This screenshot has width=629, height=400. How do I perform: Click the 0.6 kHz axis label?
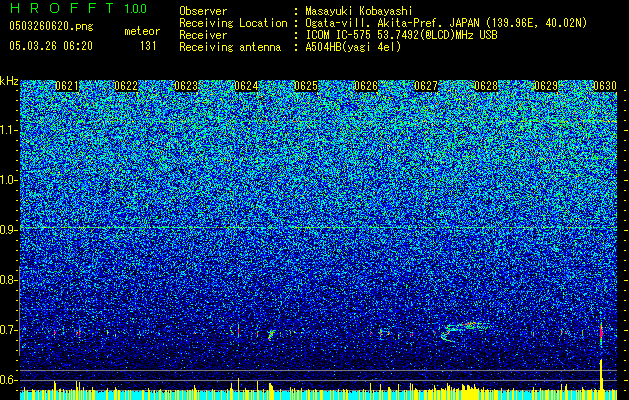(x=8, y=380)
